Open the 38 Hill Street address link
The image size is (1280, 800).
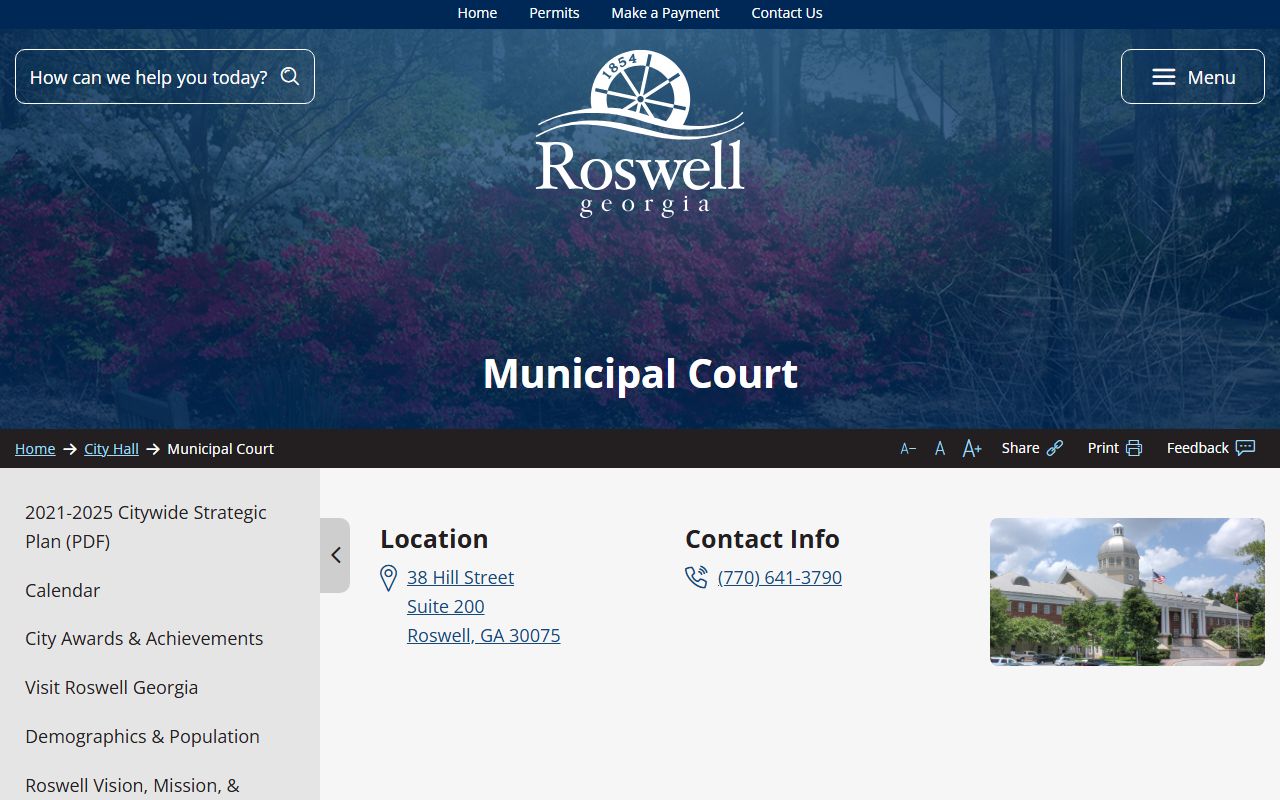click(483, 606)
